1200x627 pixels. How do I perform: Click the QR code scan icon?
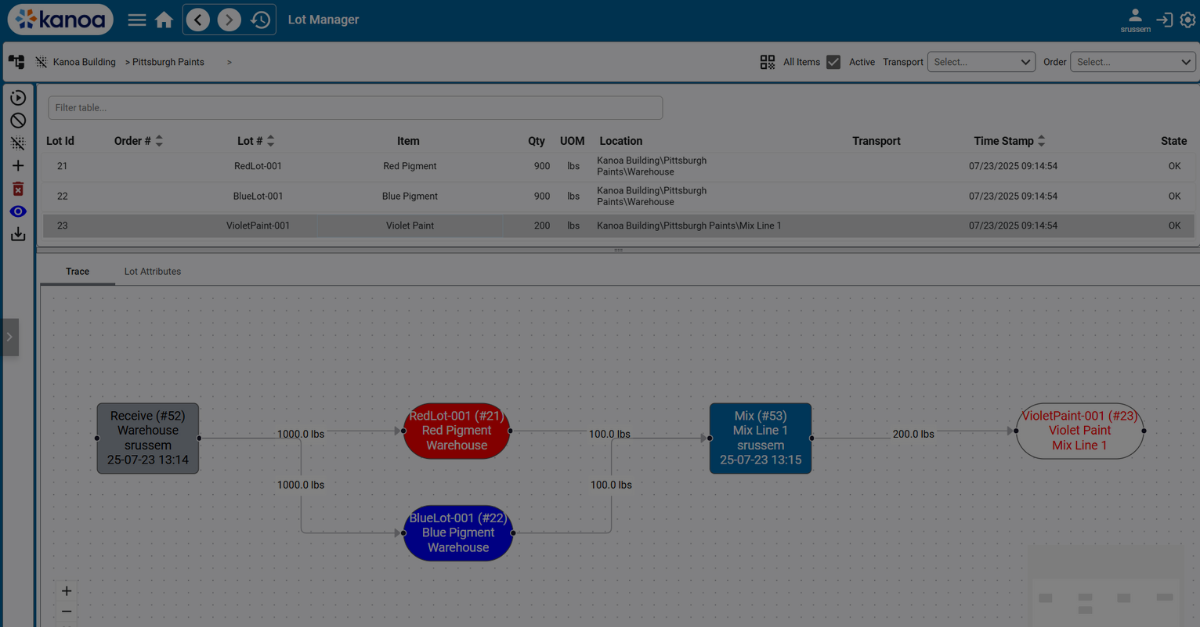click(x=767, y=62)
